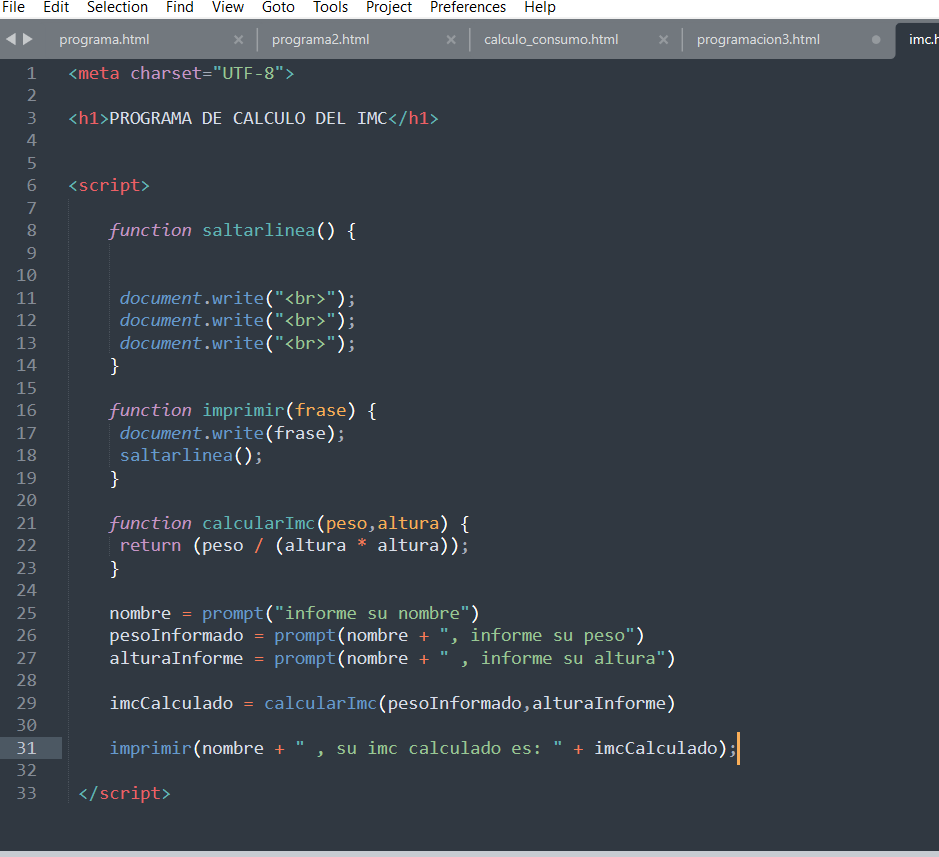The image size is (939, 857).
Task: Click the previous tab left arrow
Action: (11, 39)
